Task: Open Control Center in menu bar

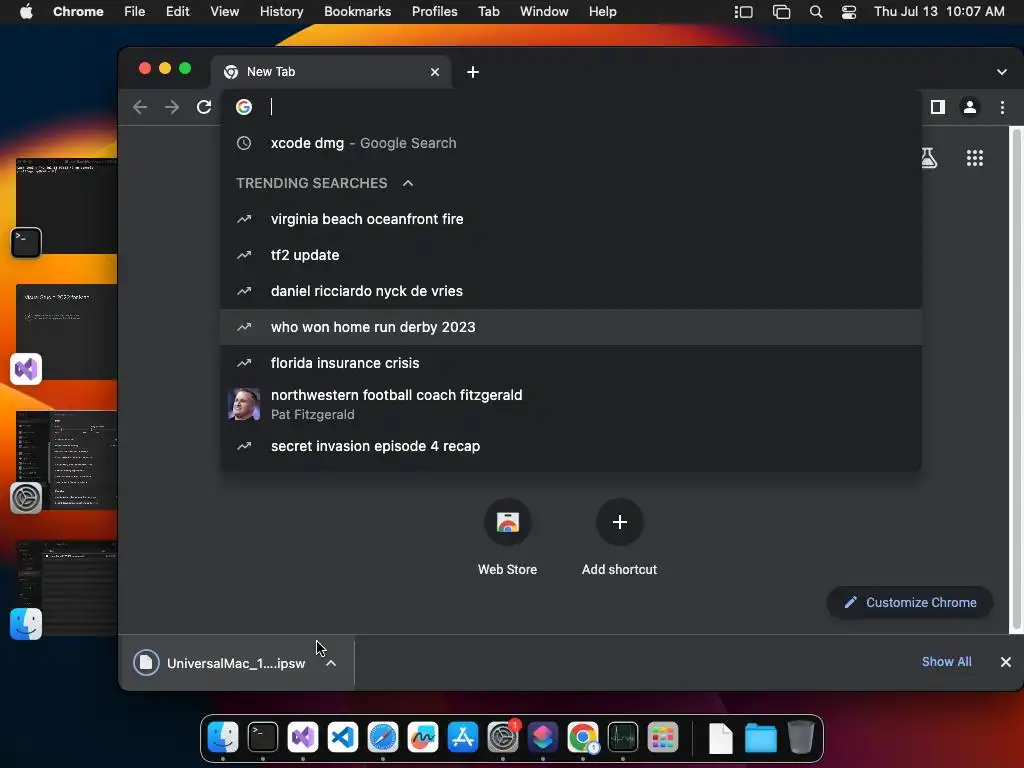Action: point(848,12)
